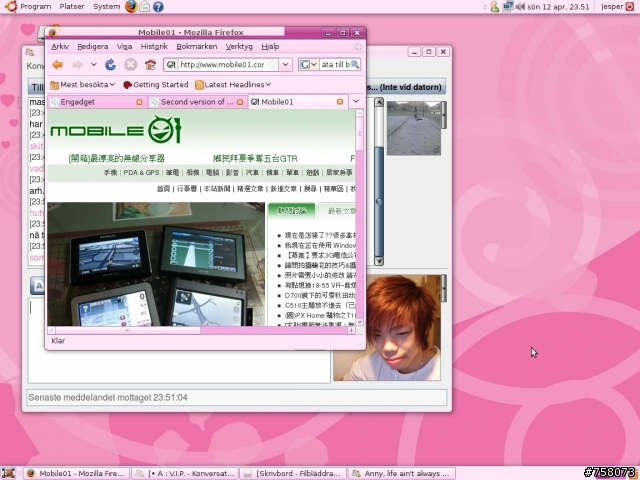The height and width of the screenshot is (480, 640).
Task: Open the Program menu in top panel
Action: [x=36, y=7]
